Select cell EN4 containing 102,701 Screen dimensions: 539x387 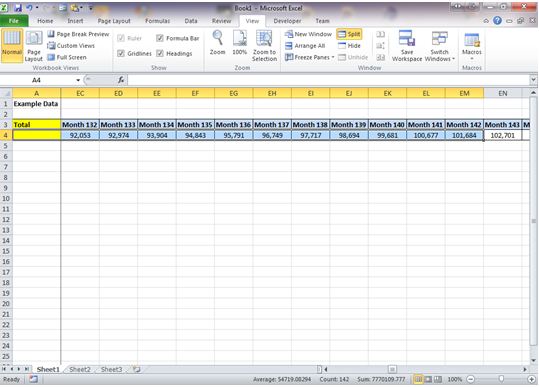coord(503,135)
